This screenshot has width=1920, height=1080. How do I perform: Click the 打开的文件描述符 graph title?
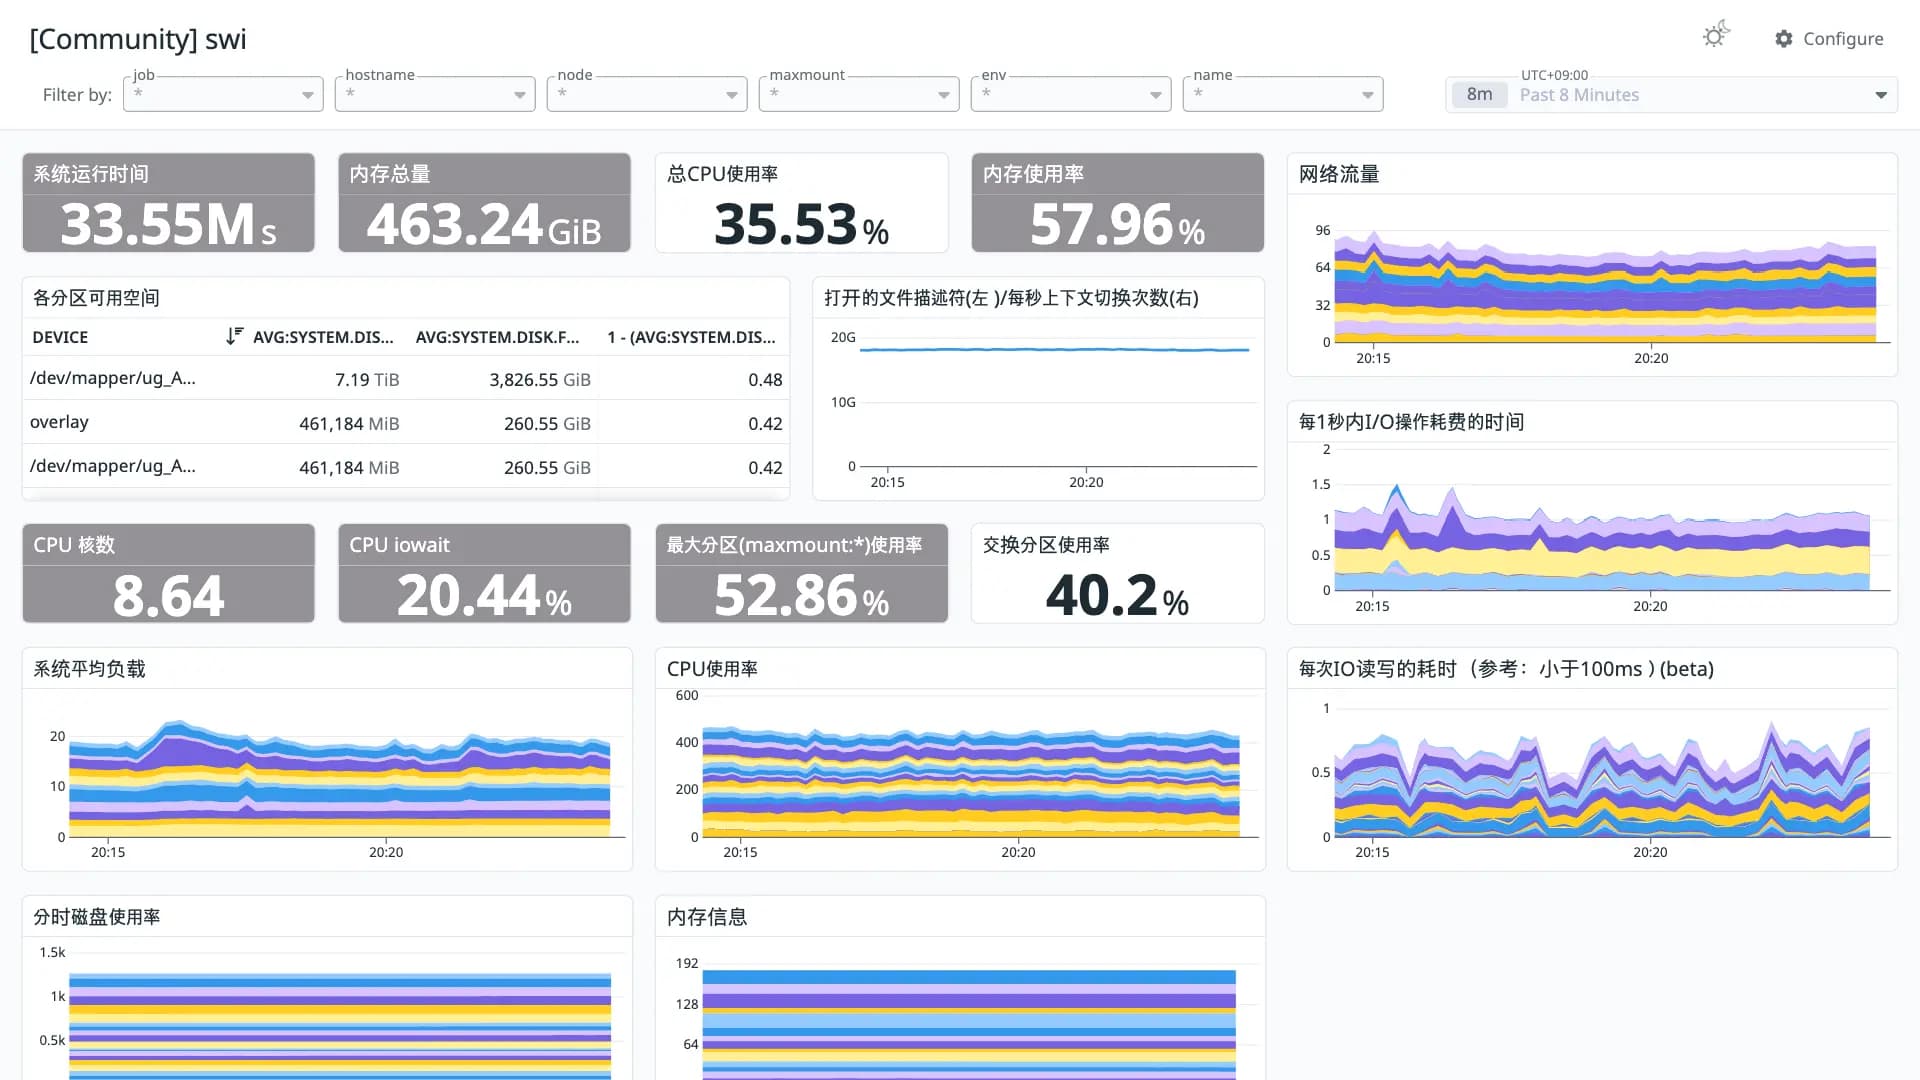tap(1011, 298)
